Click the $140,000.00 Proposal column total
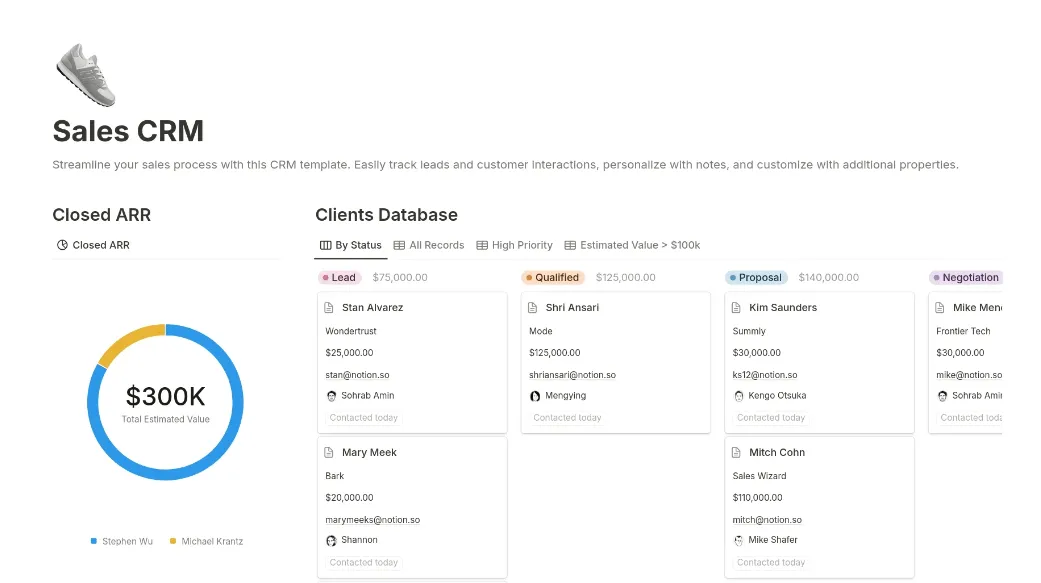 pyautogui.click(x=829, y=278)
